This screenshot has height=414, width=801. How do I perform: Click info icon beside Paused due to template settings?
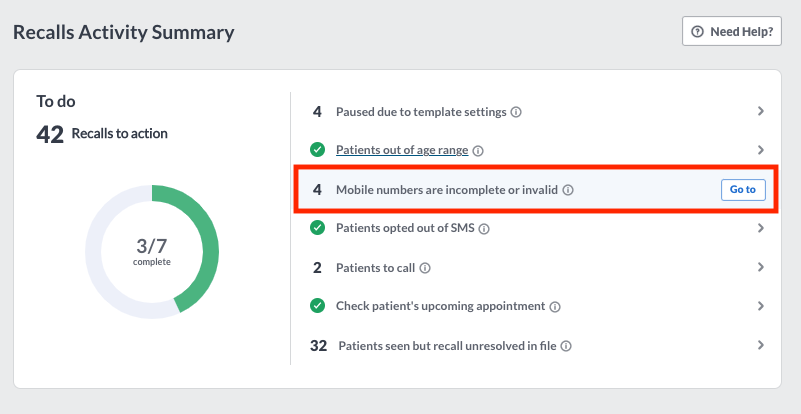point(516,112)
